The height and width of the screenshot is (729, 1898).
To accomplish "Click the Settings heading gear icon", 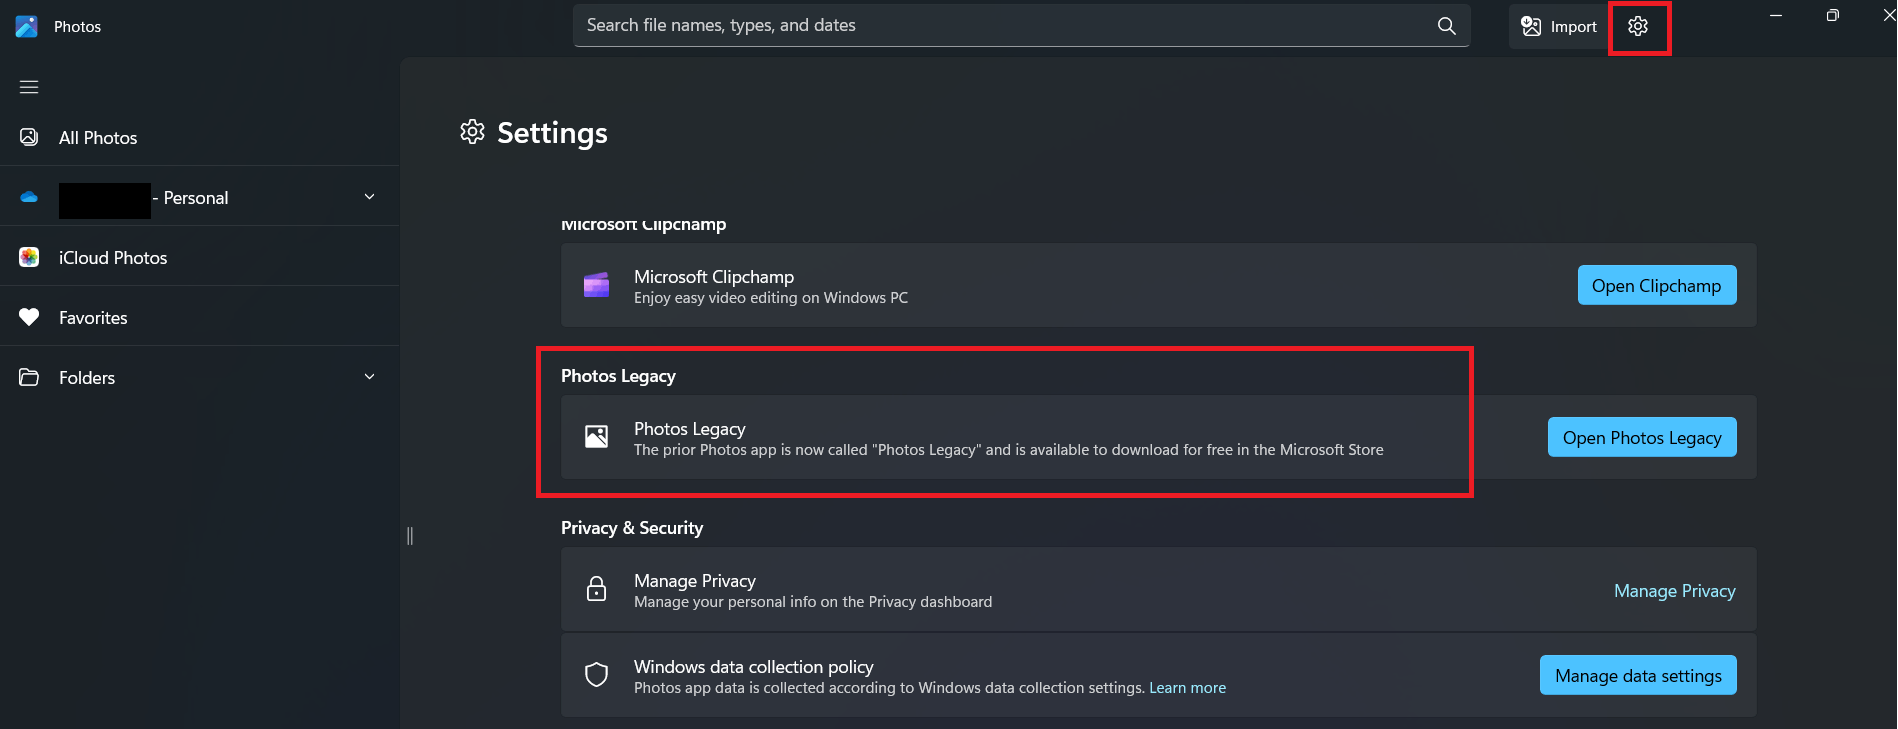I will (472, 132).
